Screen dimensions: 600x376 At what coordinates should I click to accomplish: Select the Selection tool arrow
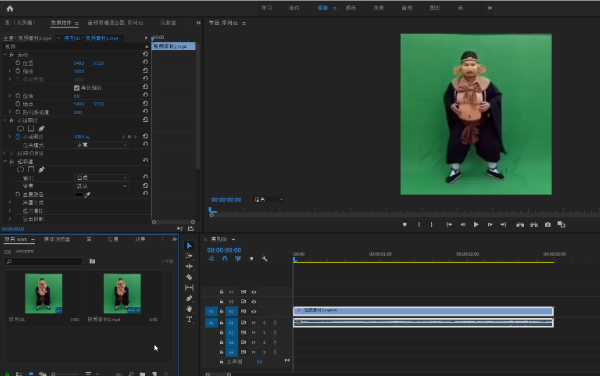tap(189, 246)
